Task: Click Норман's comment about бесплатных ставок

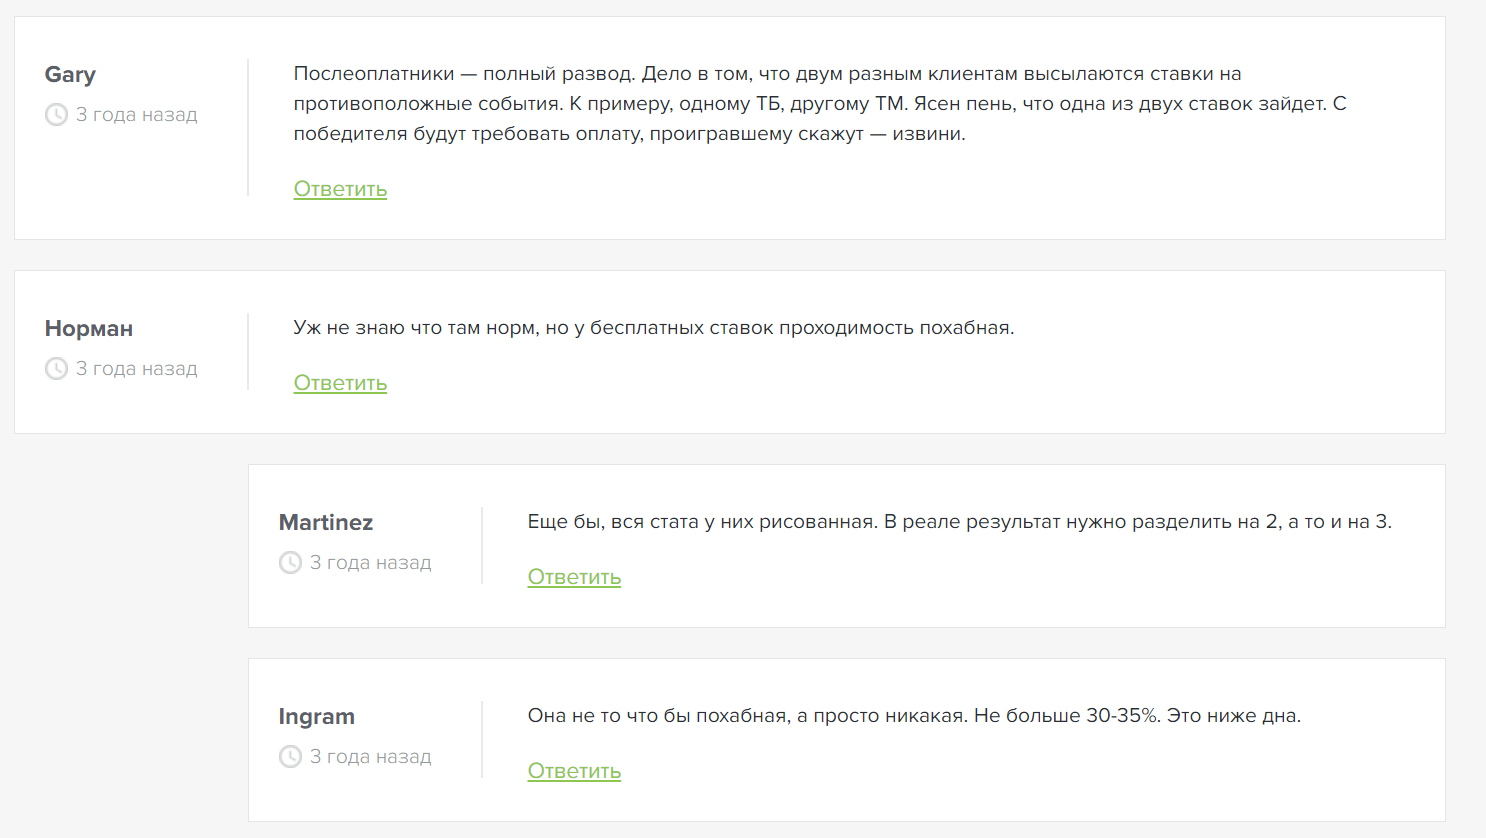Action: point(654,328)
